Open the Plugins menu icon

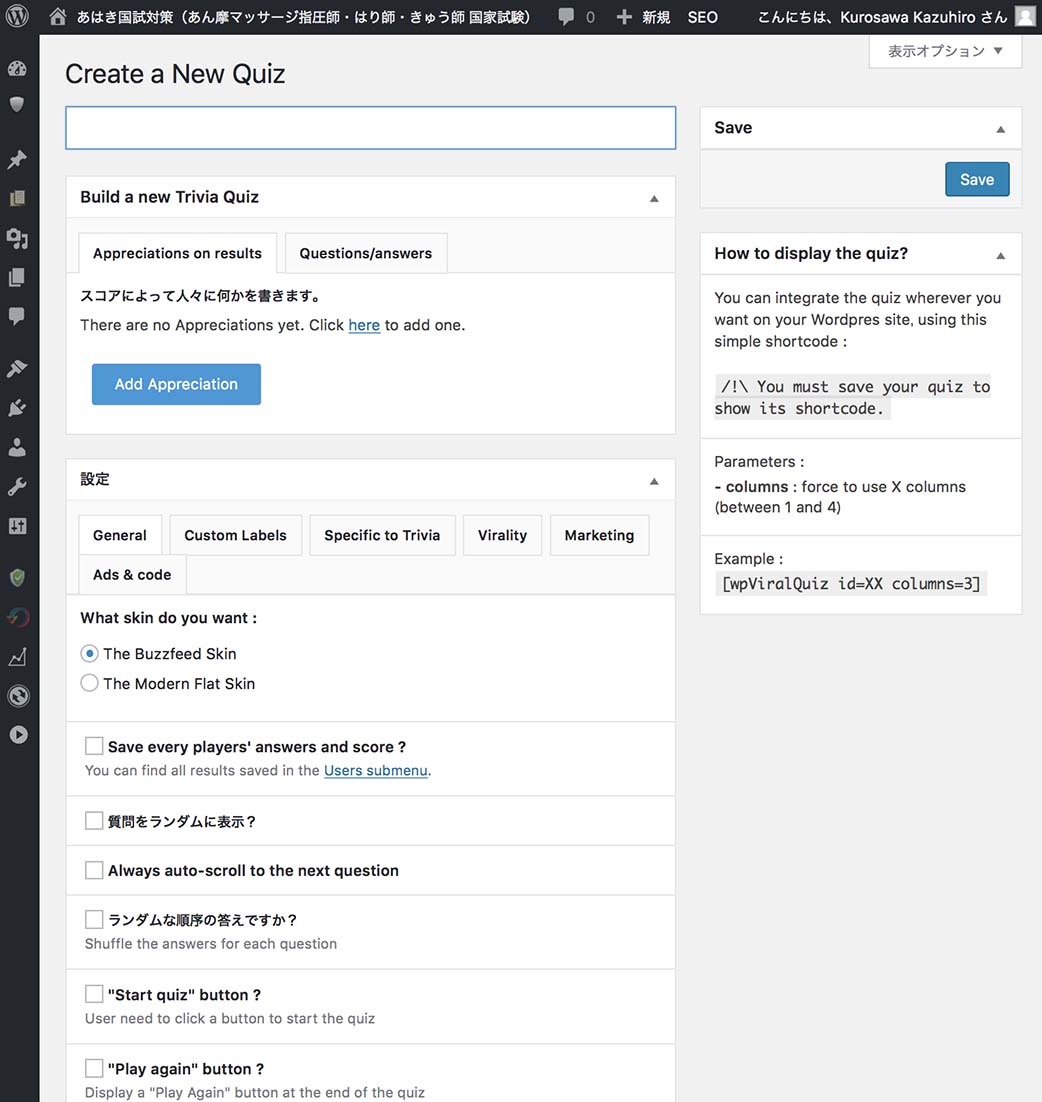point(17,408)
